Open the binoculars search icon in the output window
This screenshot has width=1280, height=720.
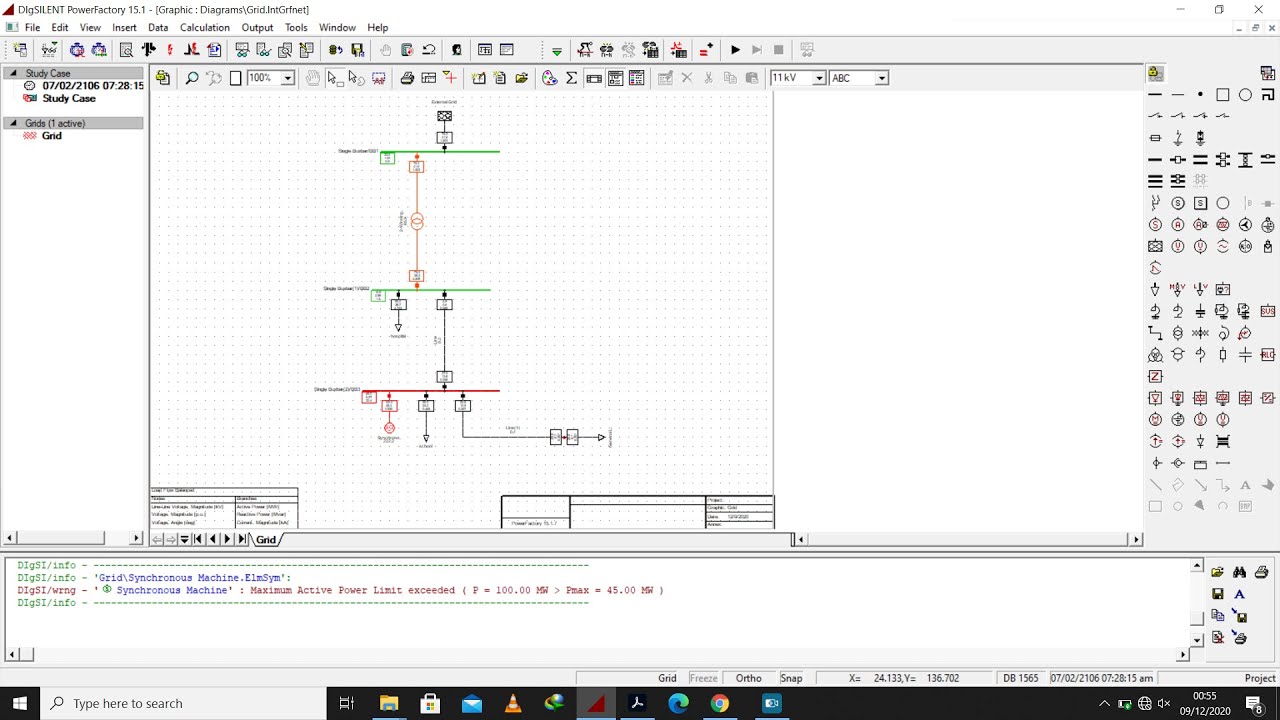[x=1240, y=572]
